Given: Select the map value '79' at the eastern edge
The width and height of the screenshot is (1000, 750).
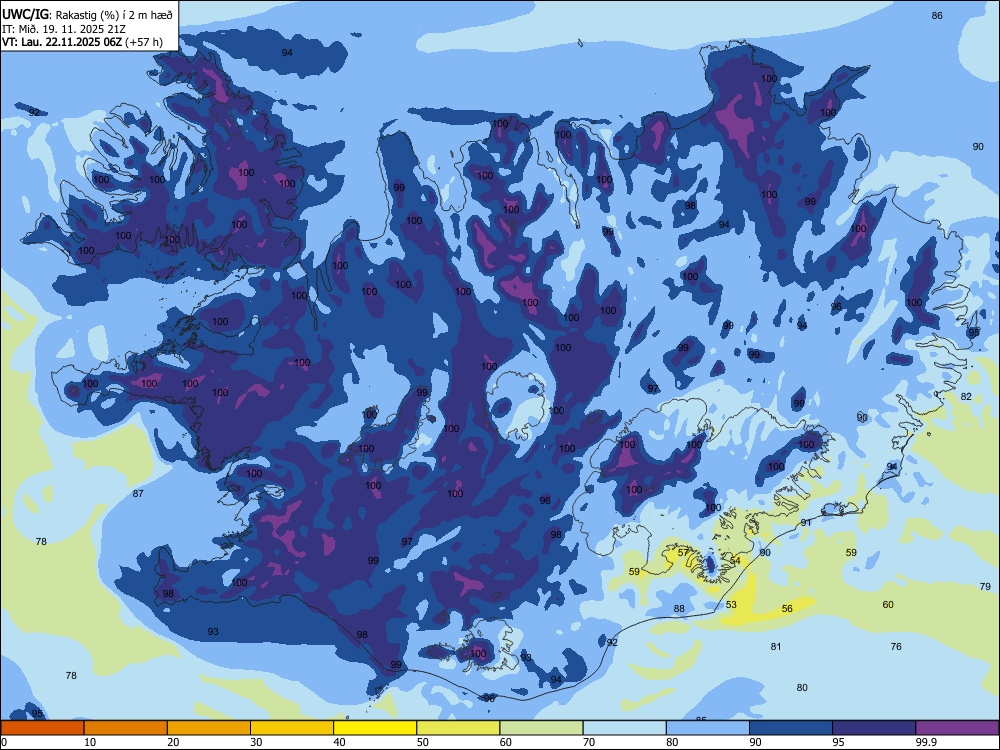Looking at the screenshot, I should point(985,586).
